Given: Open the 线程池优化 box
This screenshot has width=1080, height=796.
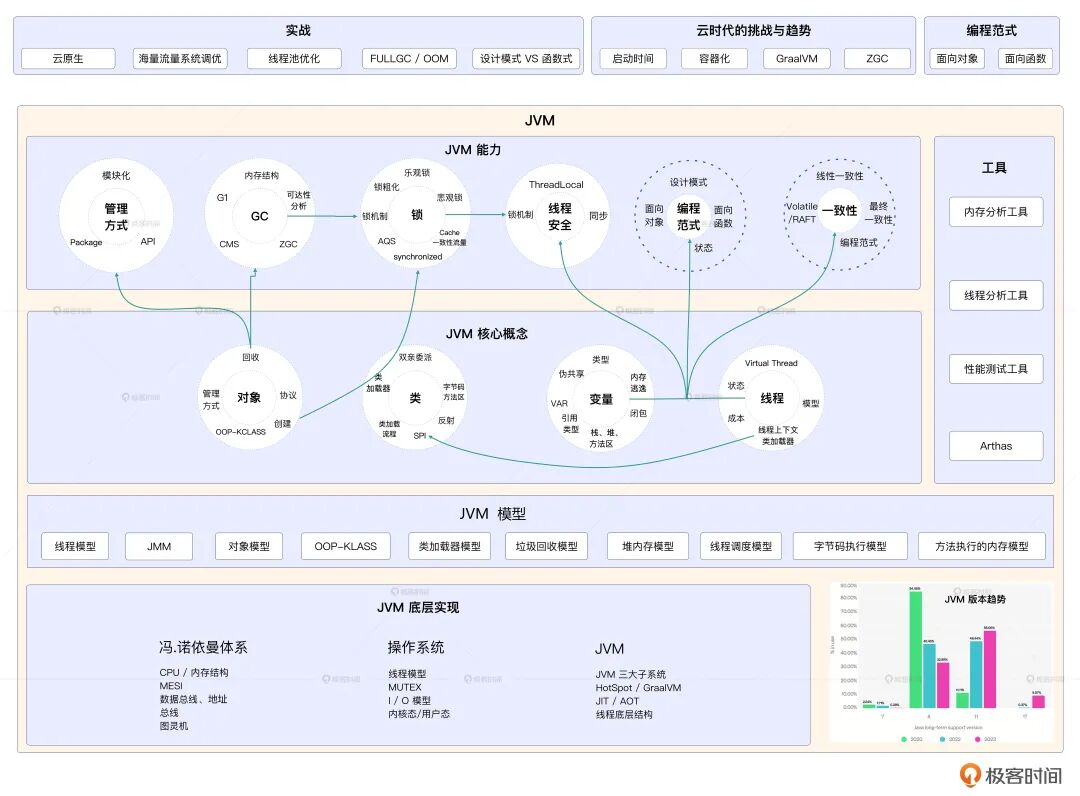Looking at the screenshot, I should click(294, 59).
